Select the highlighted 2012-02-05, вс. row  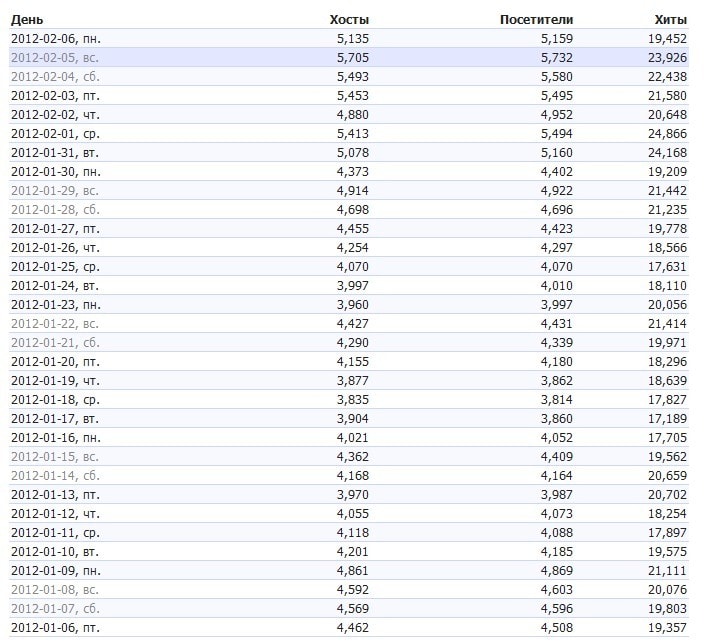coord(55,57)
